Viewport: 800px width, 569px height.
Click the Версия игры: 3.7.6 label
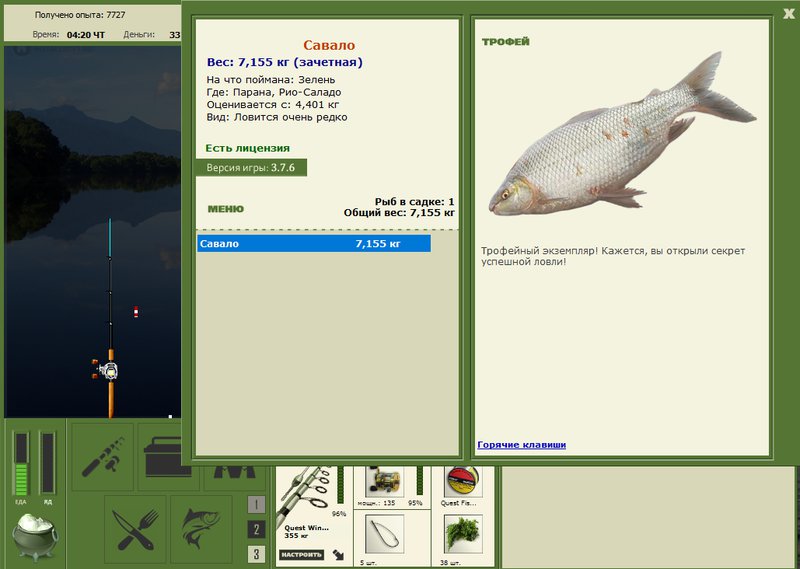point(251,167)
